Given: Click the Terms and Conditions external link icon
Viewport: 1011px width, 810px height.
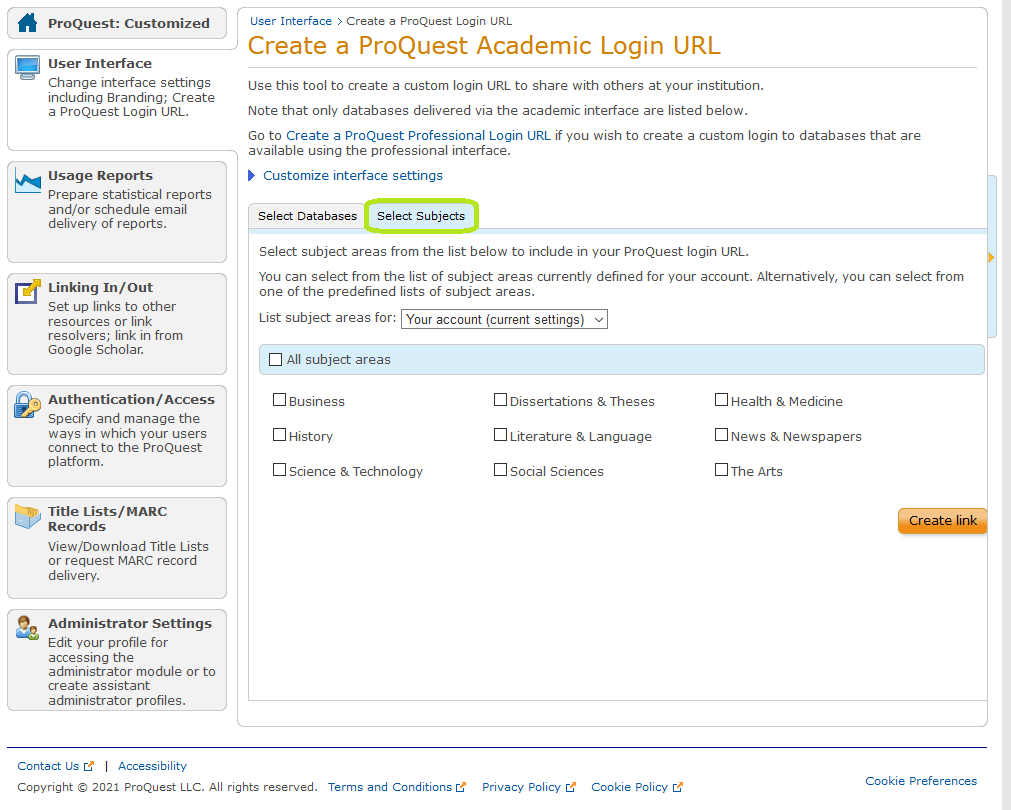Looking at the screenshot, I should tap(461, 787).
